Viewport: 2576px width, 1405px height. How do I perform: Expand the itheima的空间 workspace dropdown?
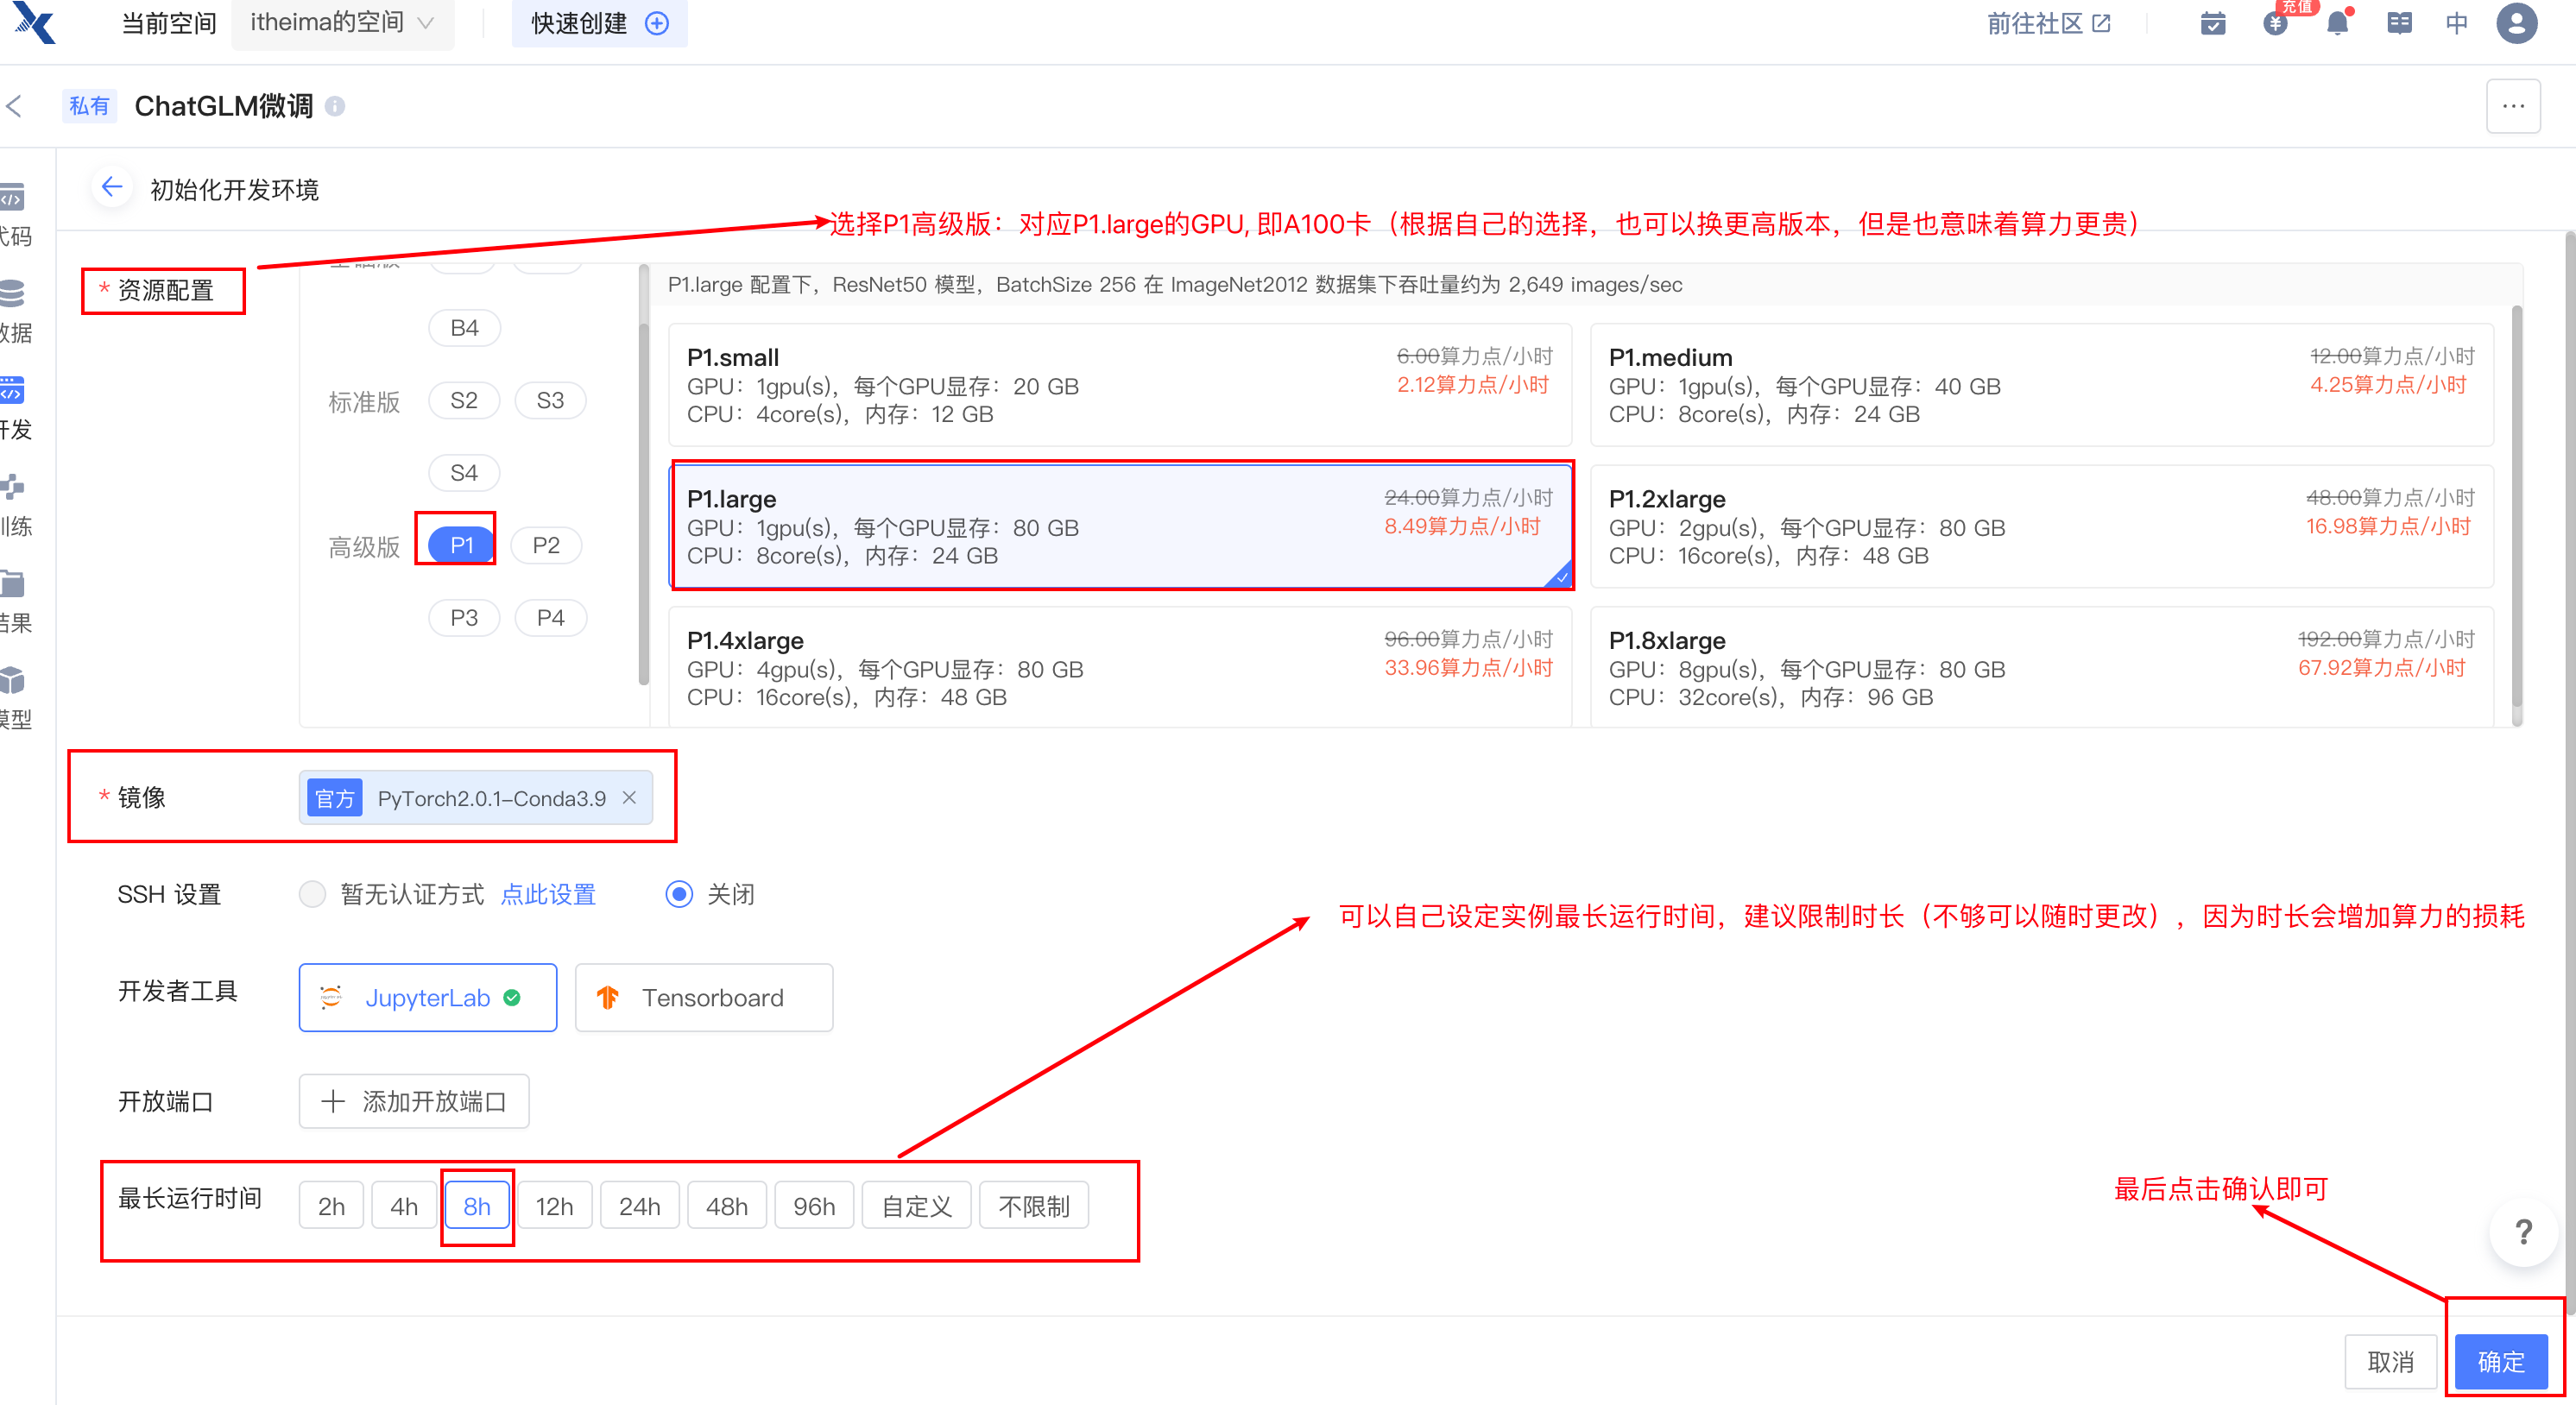342,23
